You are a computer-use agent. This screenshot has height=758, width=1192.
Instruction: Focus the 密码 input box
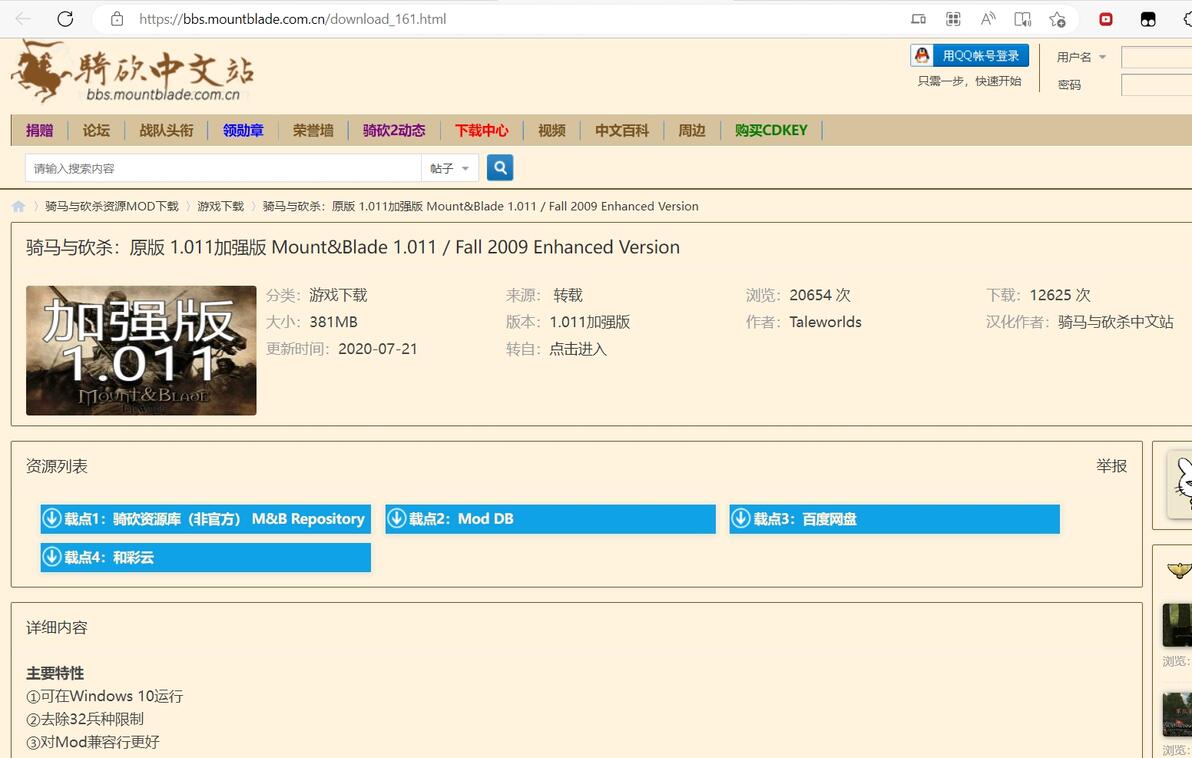coord(1156,84)
